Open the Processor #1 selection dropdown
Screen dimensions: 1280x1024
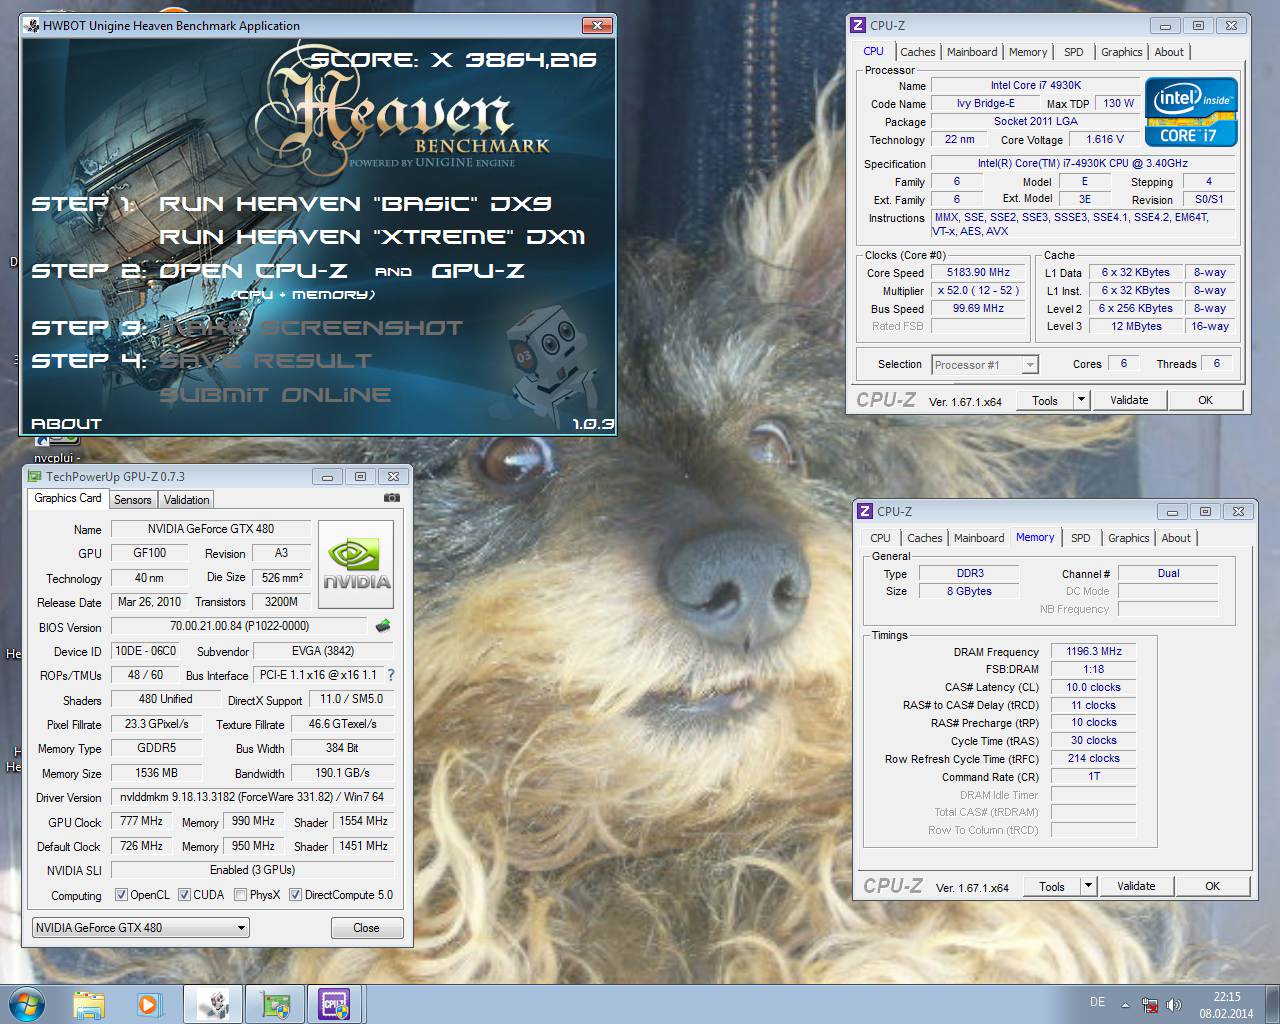[x=985, y=365]
